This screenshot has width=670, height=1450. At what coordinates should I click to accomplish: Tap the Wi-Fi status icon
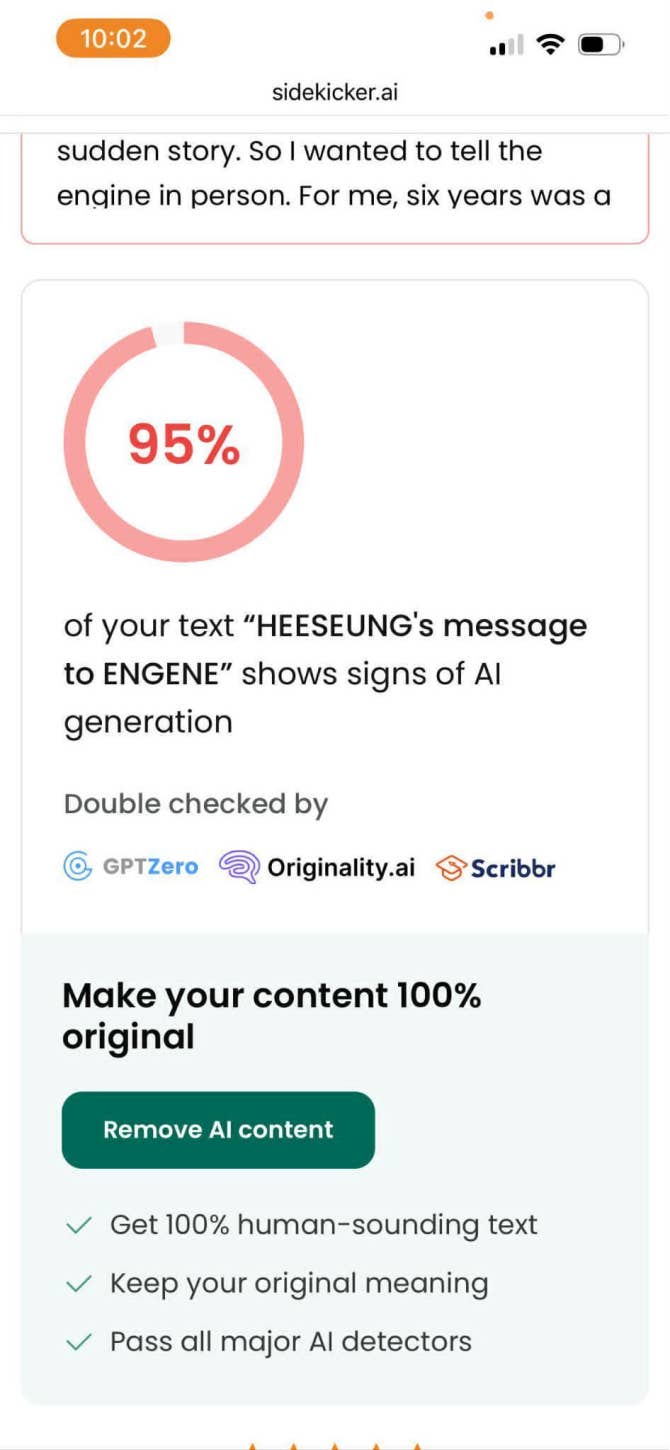(549, 44)
